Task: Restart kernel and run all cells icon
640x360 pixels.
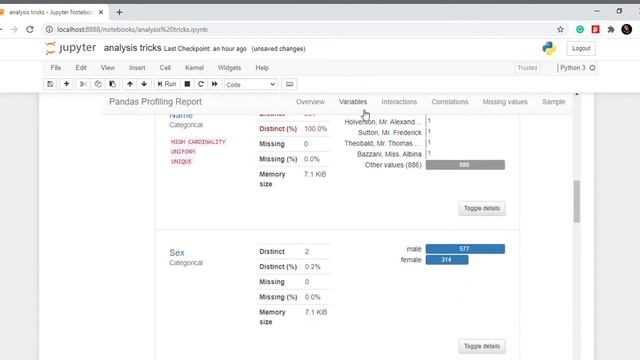Action: click(x=215, y=84)
